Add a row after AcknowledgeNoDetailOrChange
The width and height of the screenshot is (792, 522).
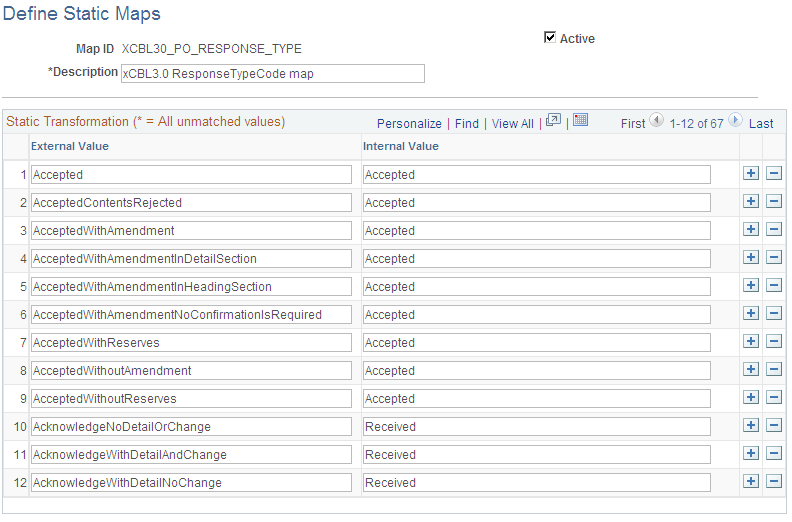click(x=751, y=425)
